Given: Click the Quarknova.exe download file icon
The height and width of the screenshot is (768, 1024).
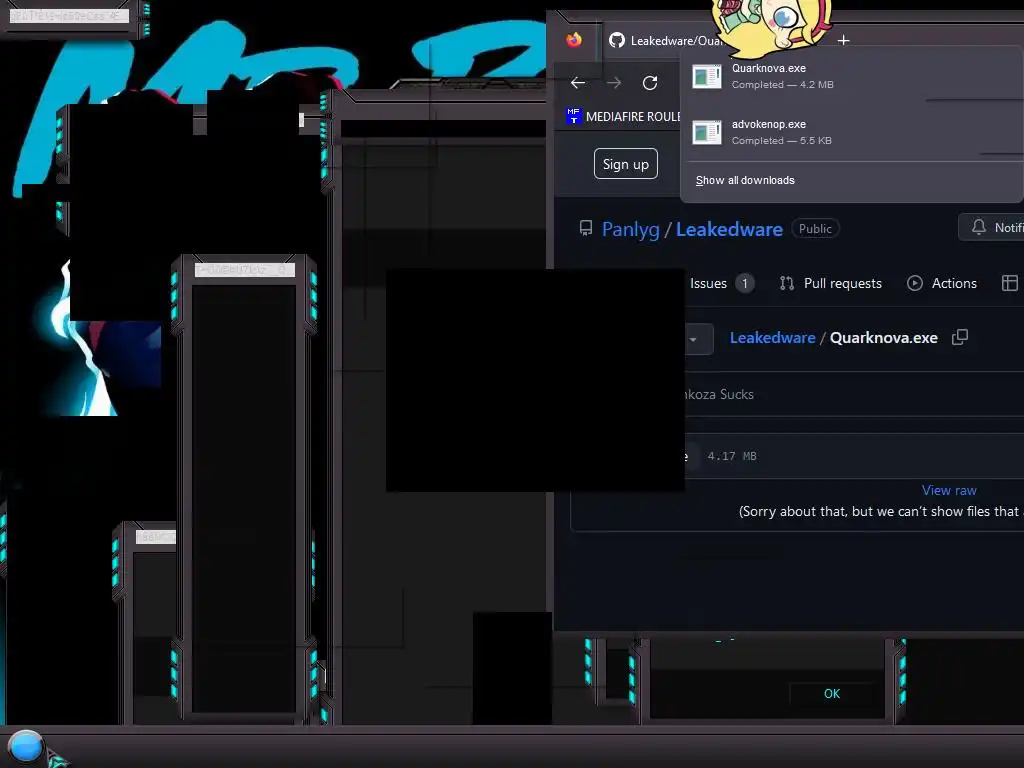Looking at the screenshot, I should [707, 76].
